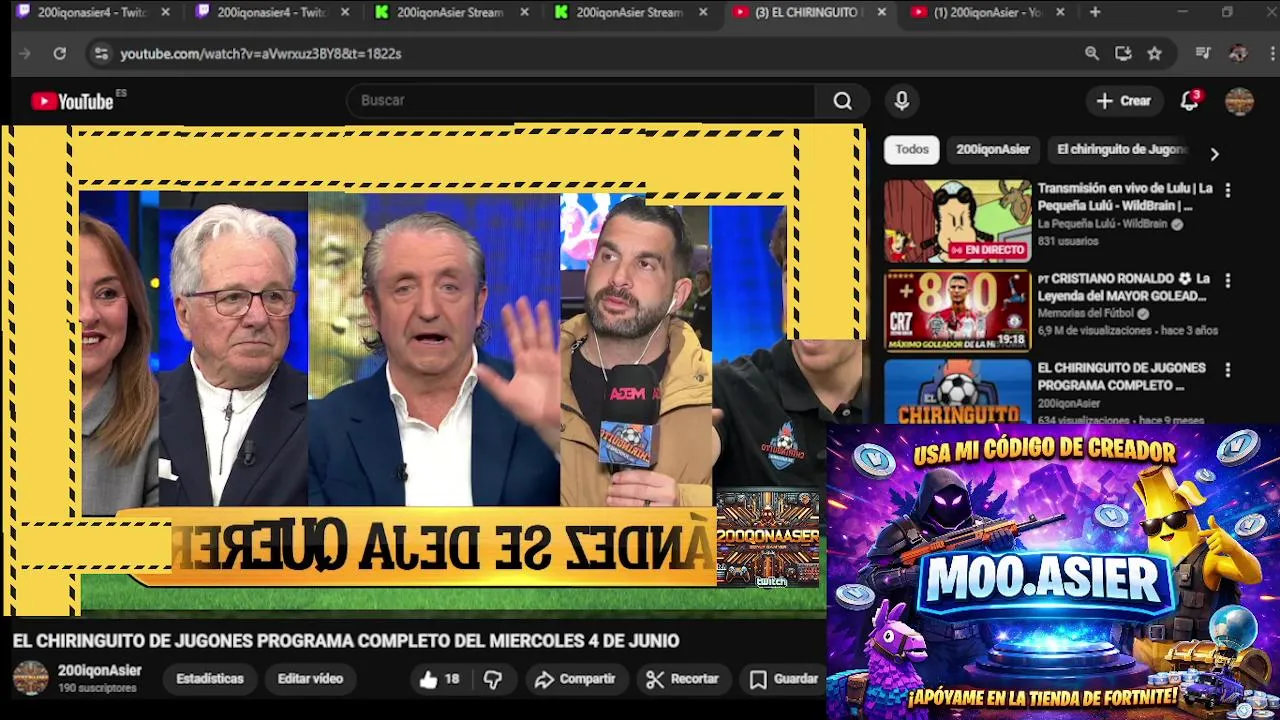Open the notifications bell
This screenshot has height=720, width=1280.
pyautogui.click(x=1189, y=101)
